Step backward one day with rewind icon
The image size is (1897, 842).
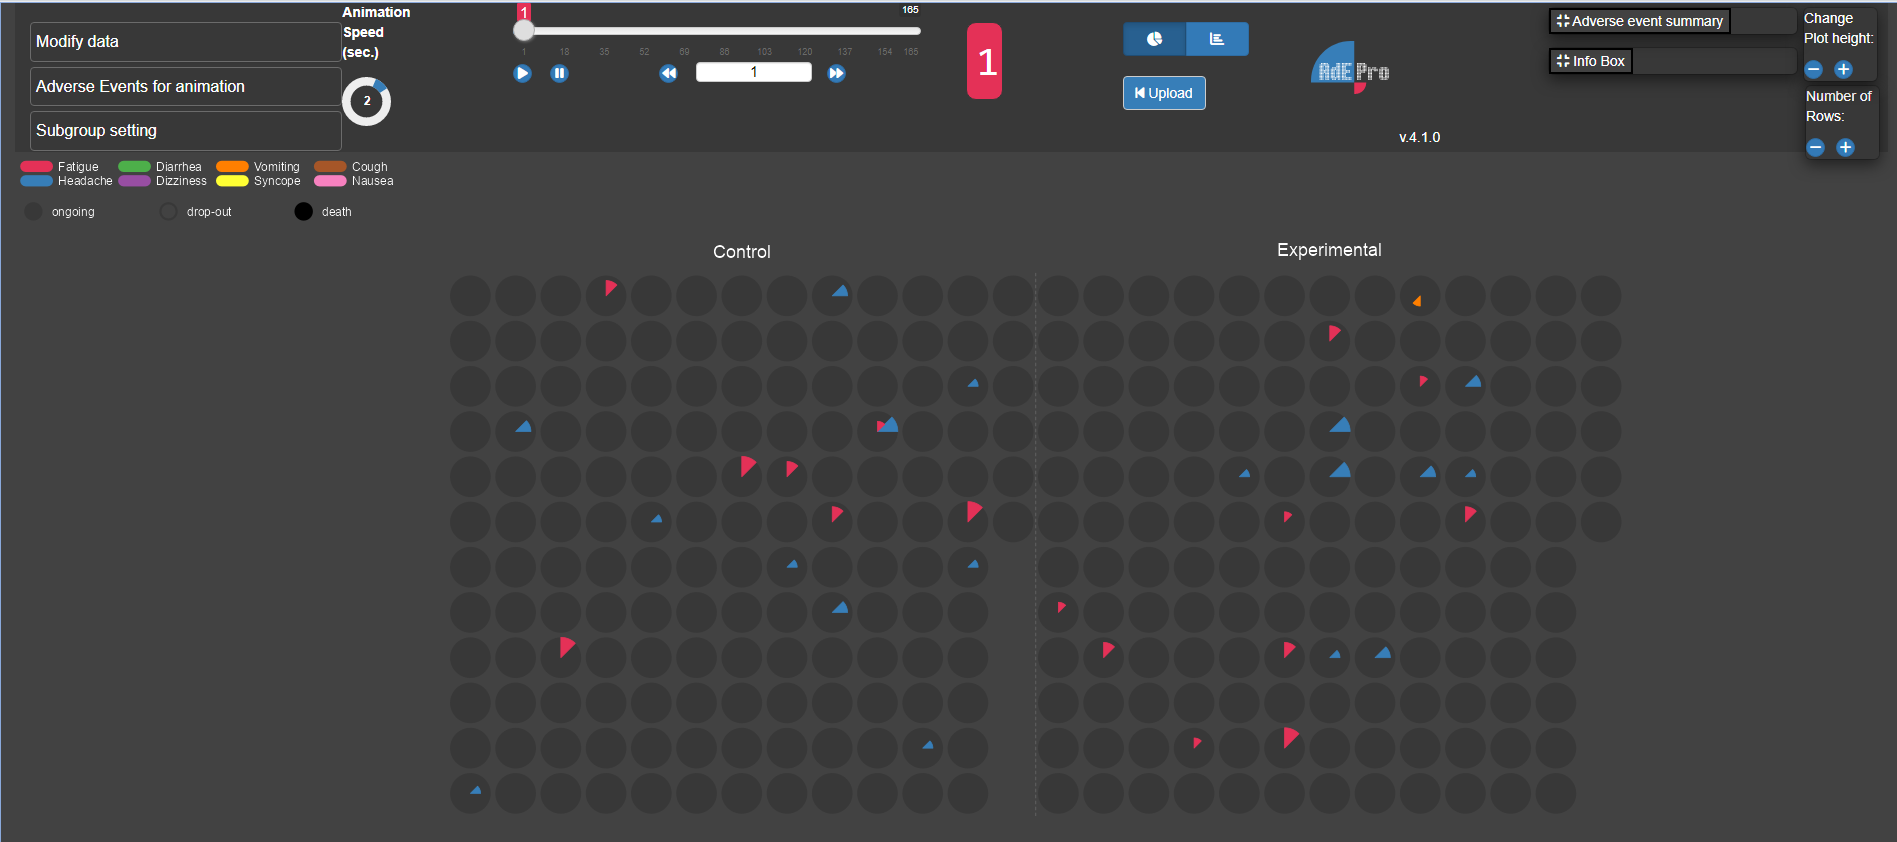[669, 73]
